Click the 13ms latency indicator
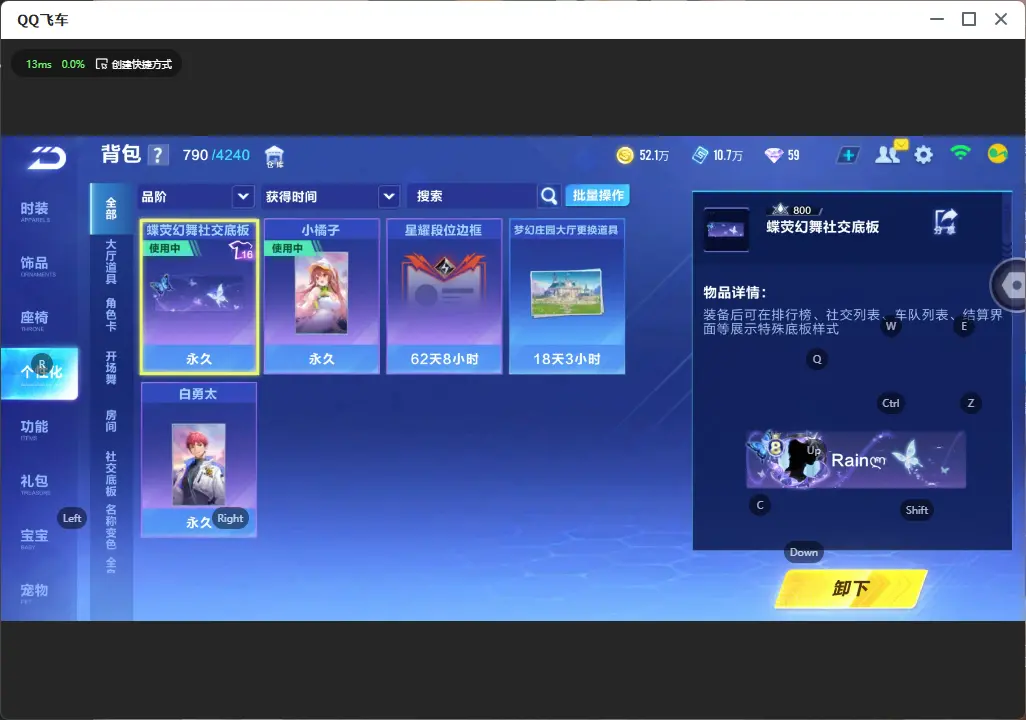This screenshot has height=720, width=1026. pyautogui.click(x=39, y=64)
